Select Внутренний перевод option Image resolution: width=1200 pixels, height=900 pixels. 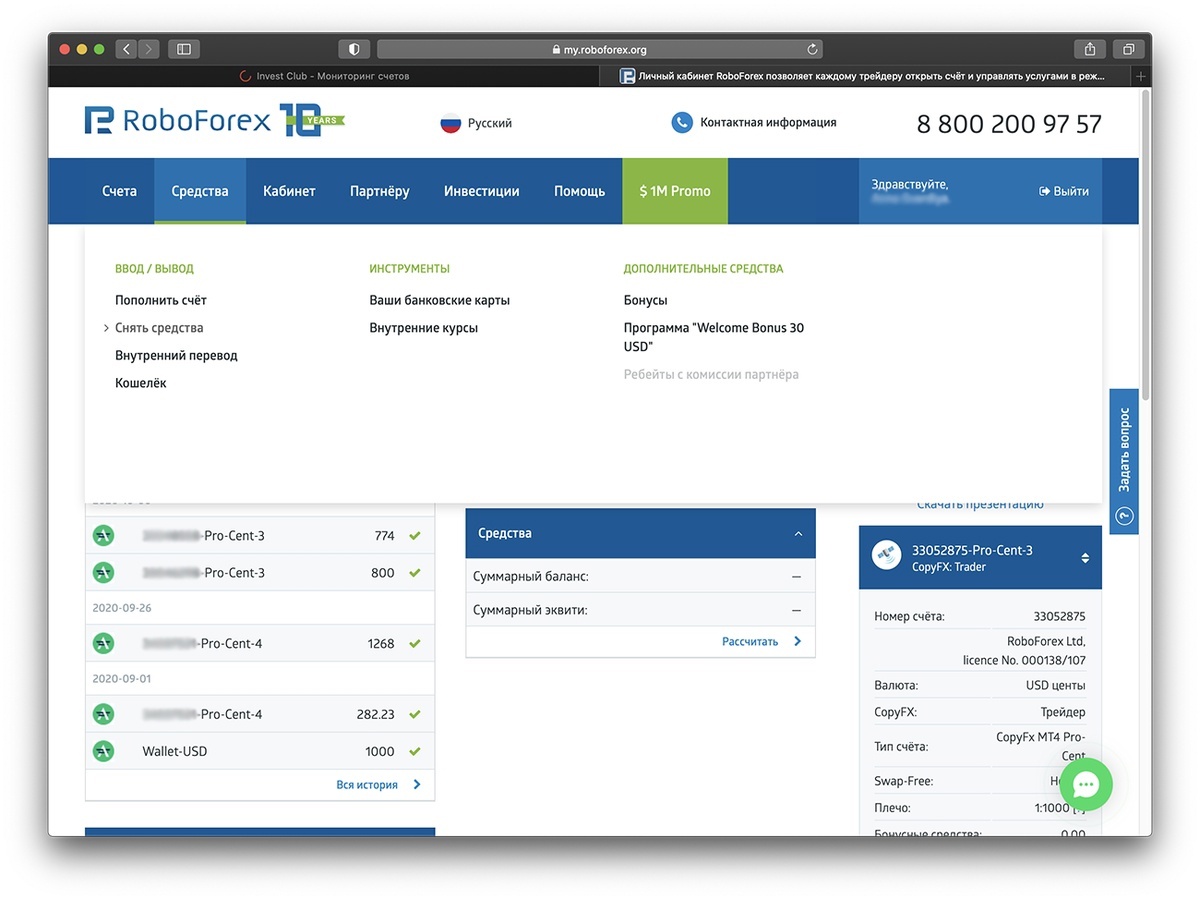click(176, 355)
